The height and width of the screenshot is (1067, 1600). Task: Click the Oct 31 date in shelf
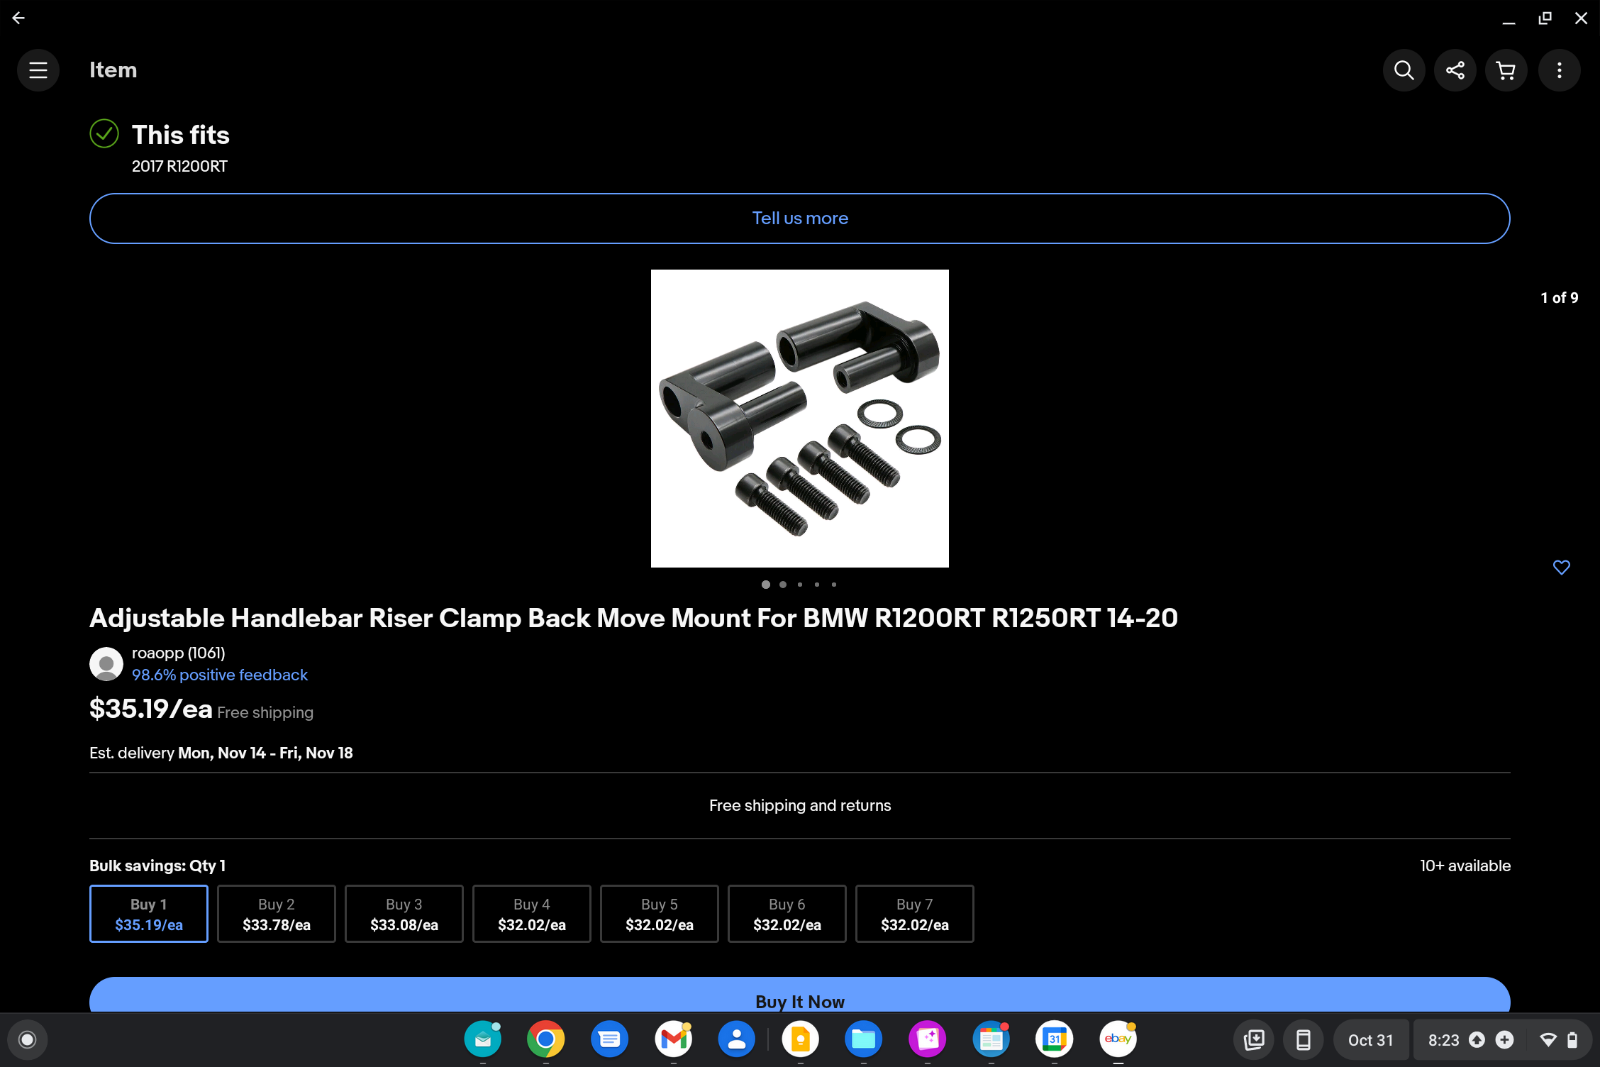click(x=1370, y=1040)
